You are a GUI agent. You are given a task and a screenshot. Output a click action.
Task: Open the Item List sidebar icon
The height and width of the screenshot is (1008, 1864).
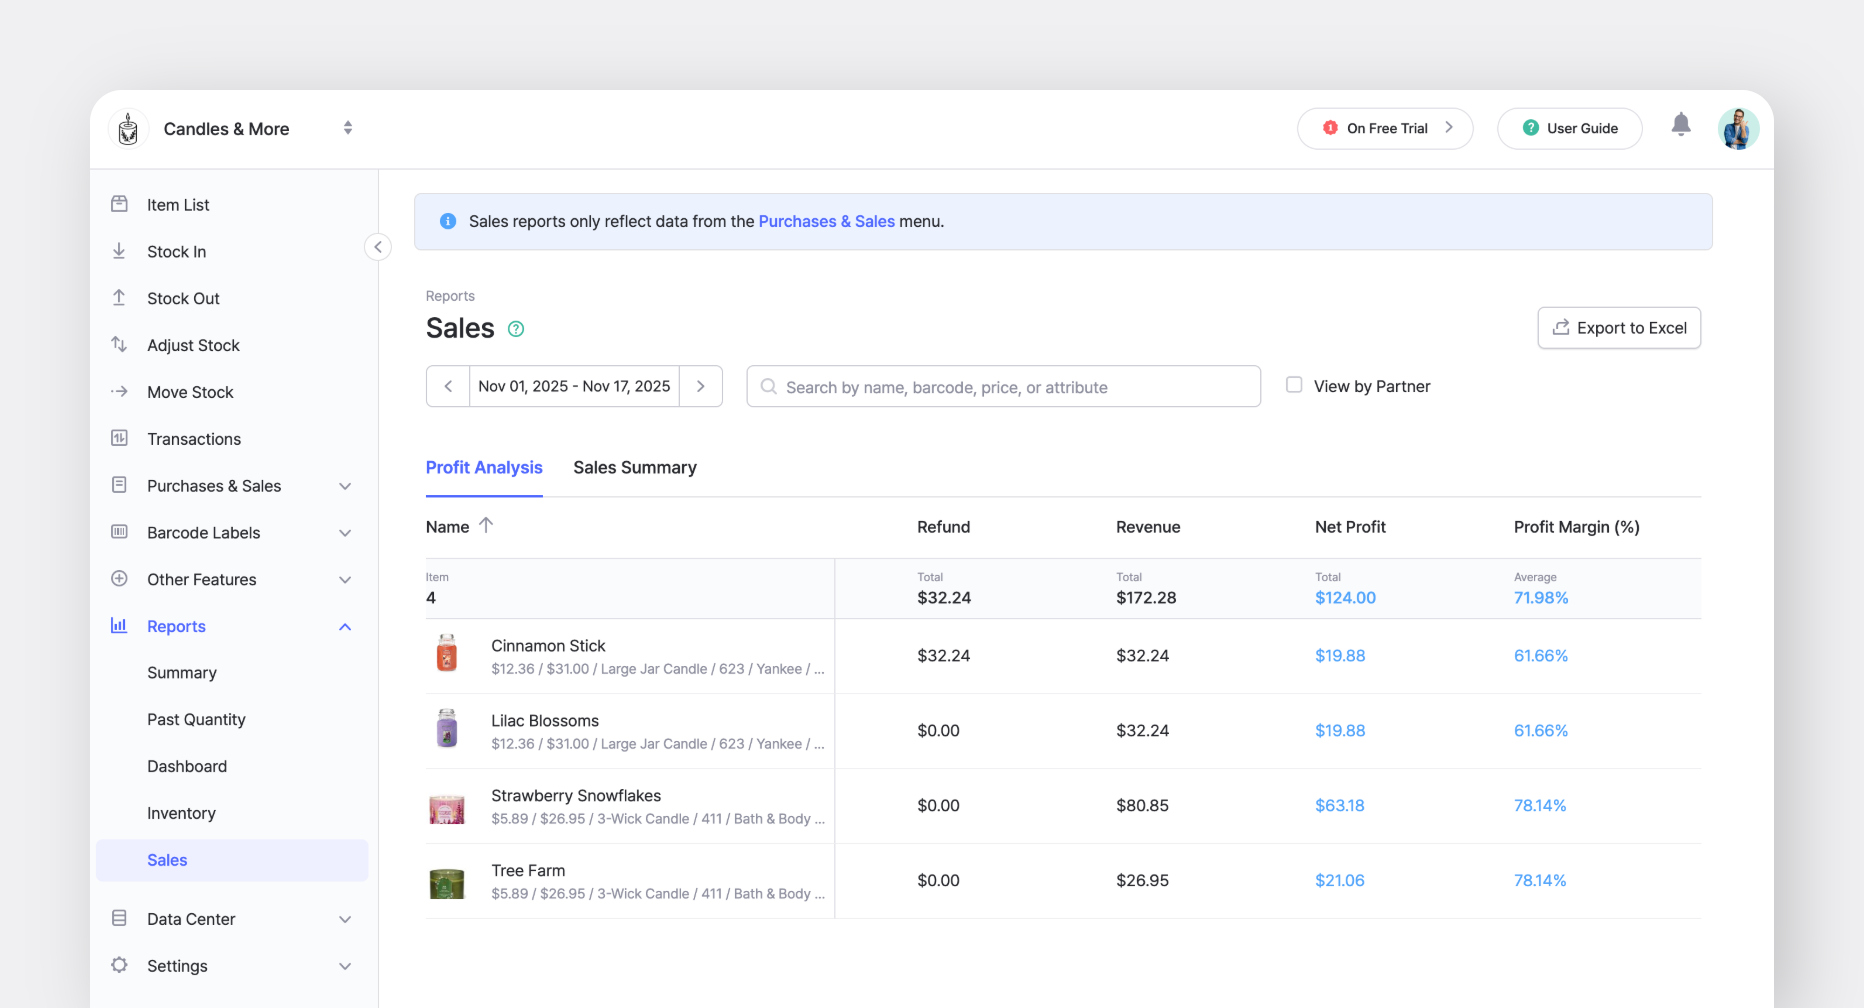pyautogui.click(x=120, y=204)
